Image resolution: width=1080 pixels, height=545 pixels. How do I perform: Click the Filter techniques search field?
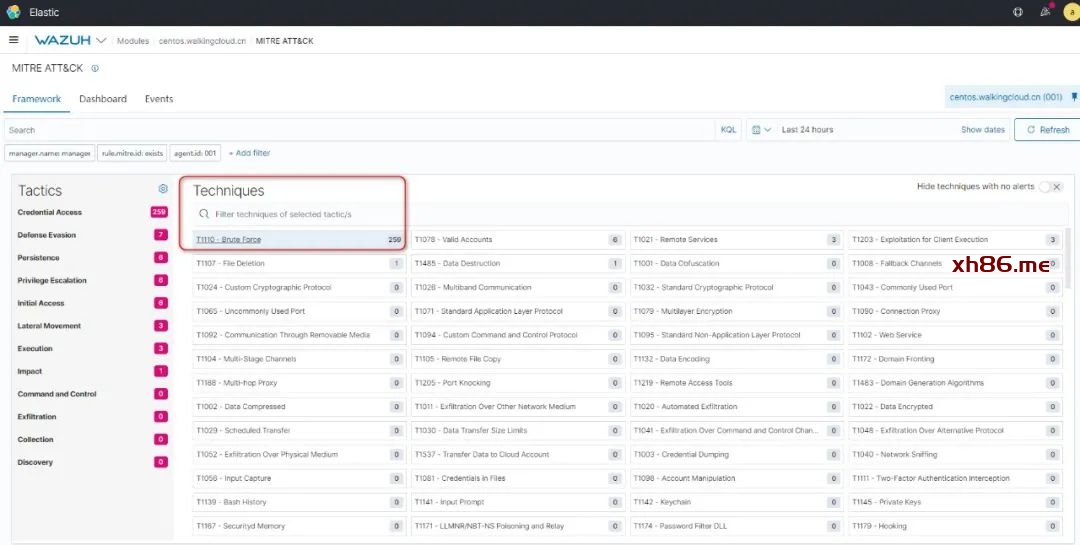(x=300, y=214)
